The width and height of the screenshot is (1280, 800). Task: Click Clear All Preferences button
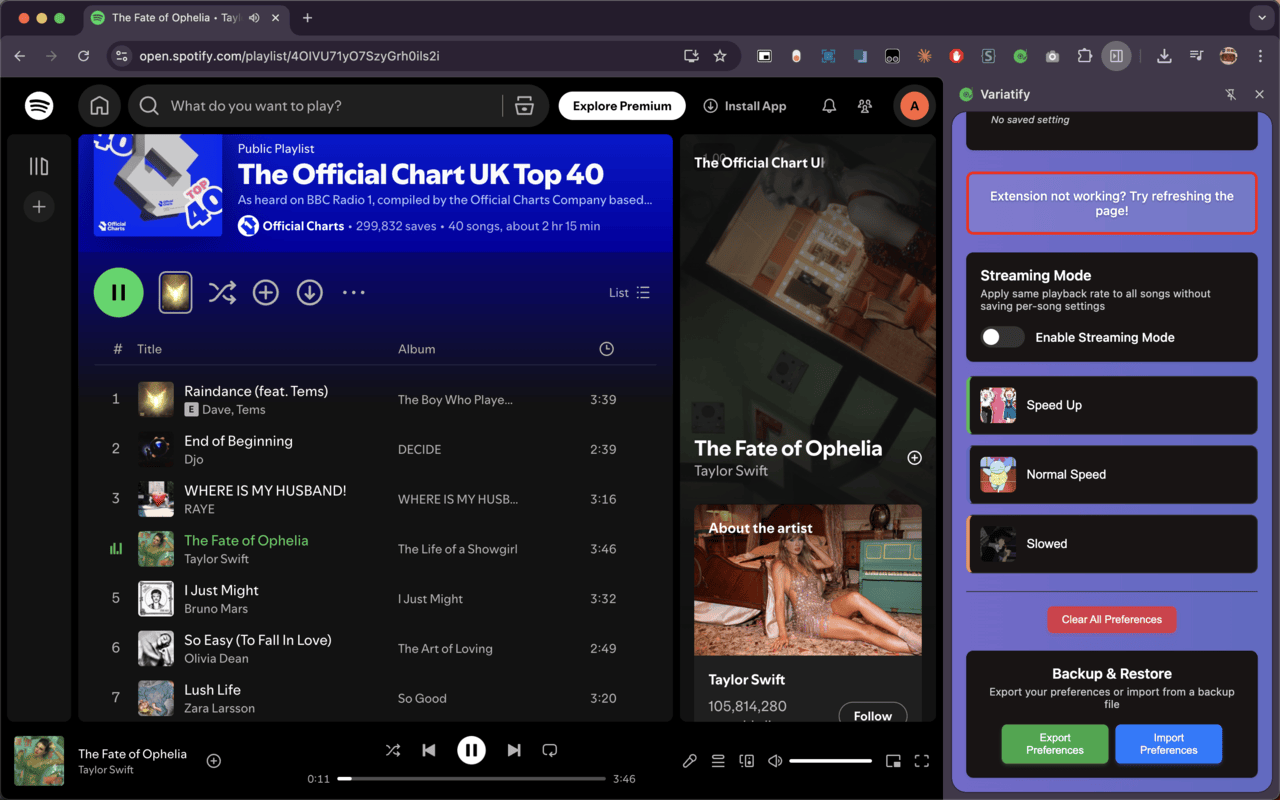[1112, 619]
